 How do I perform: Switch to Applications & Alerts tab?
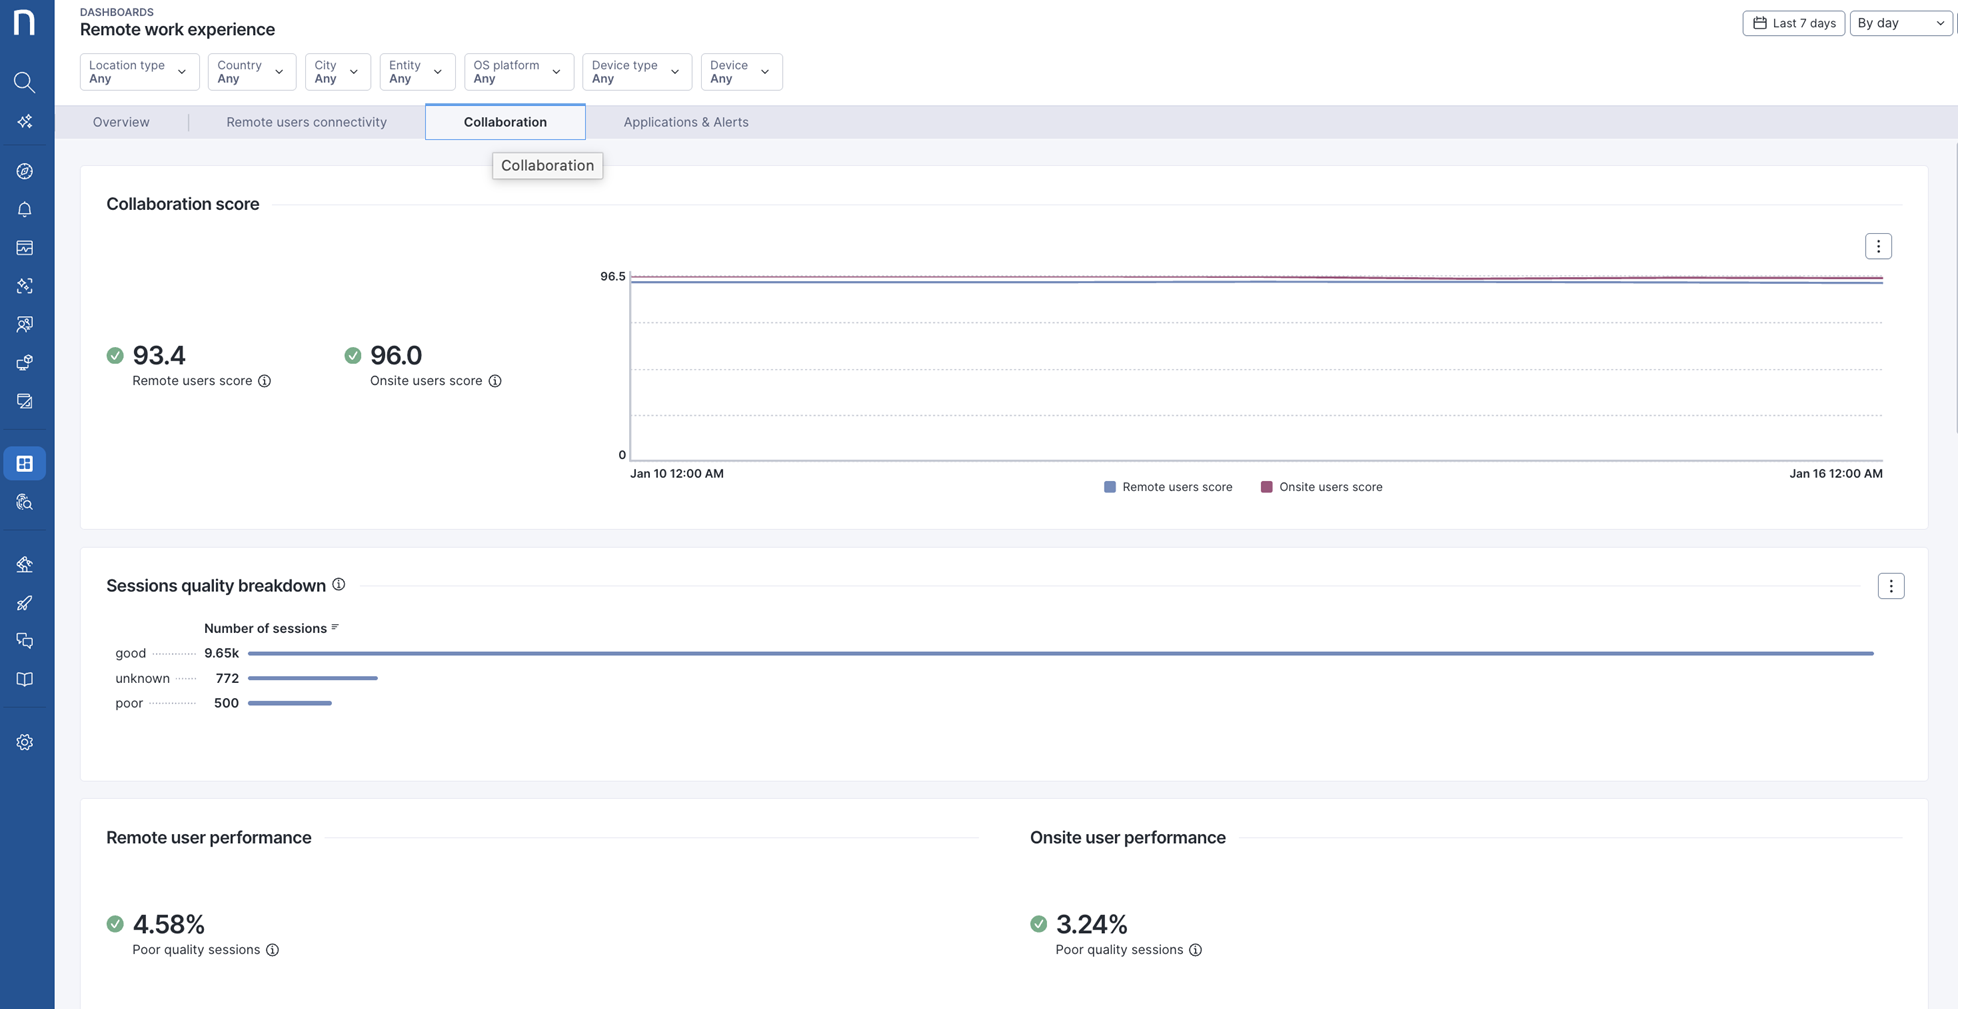tap(685, 122)
